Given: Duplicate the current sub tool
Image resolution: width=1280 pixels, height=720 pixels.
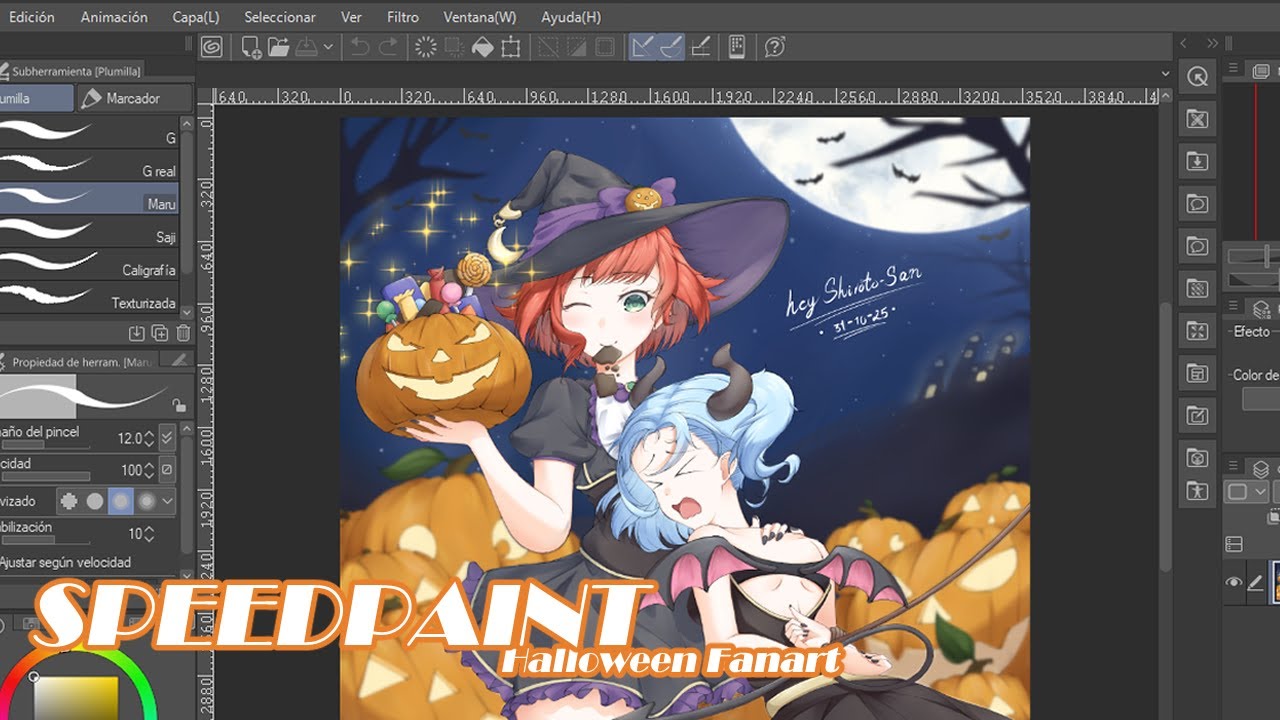Looking at the screenshot, I should click(160, 333).
